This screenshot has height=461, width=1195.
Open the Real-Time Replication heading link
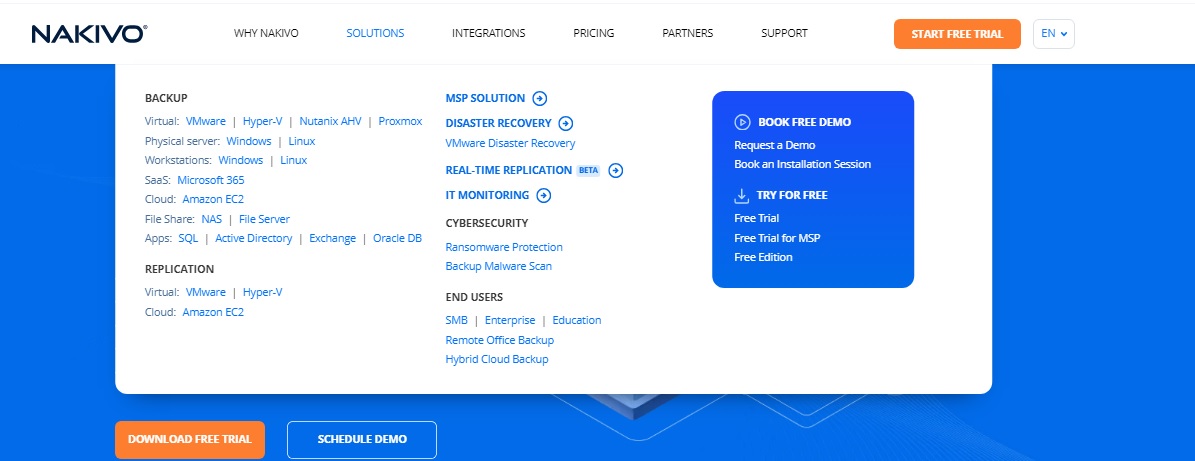(x=508, y=171)
